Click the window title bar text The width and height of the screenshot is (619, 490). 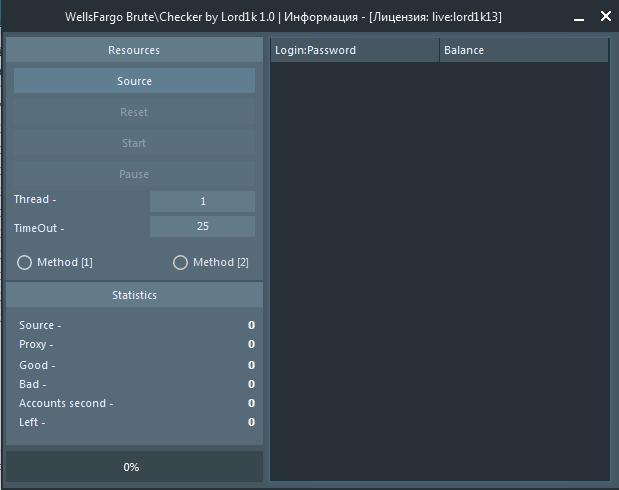click(283, 17)
